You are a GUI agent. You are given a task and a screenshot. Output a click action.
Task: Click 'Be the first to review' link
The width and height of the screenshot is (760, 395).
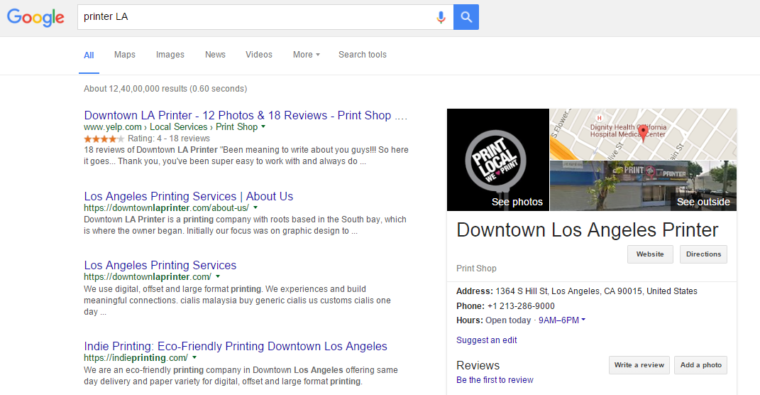click(494, 380)
